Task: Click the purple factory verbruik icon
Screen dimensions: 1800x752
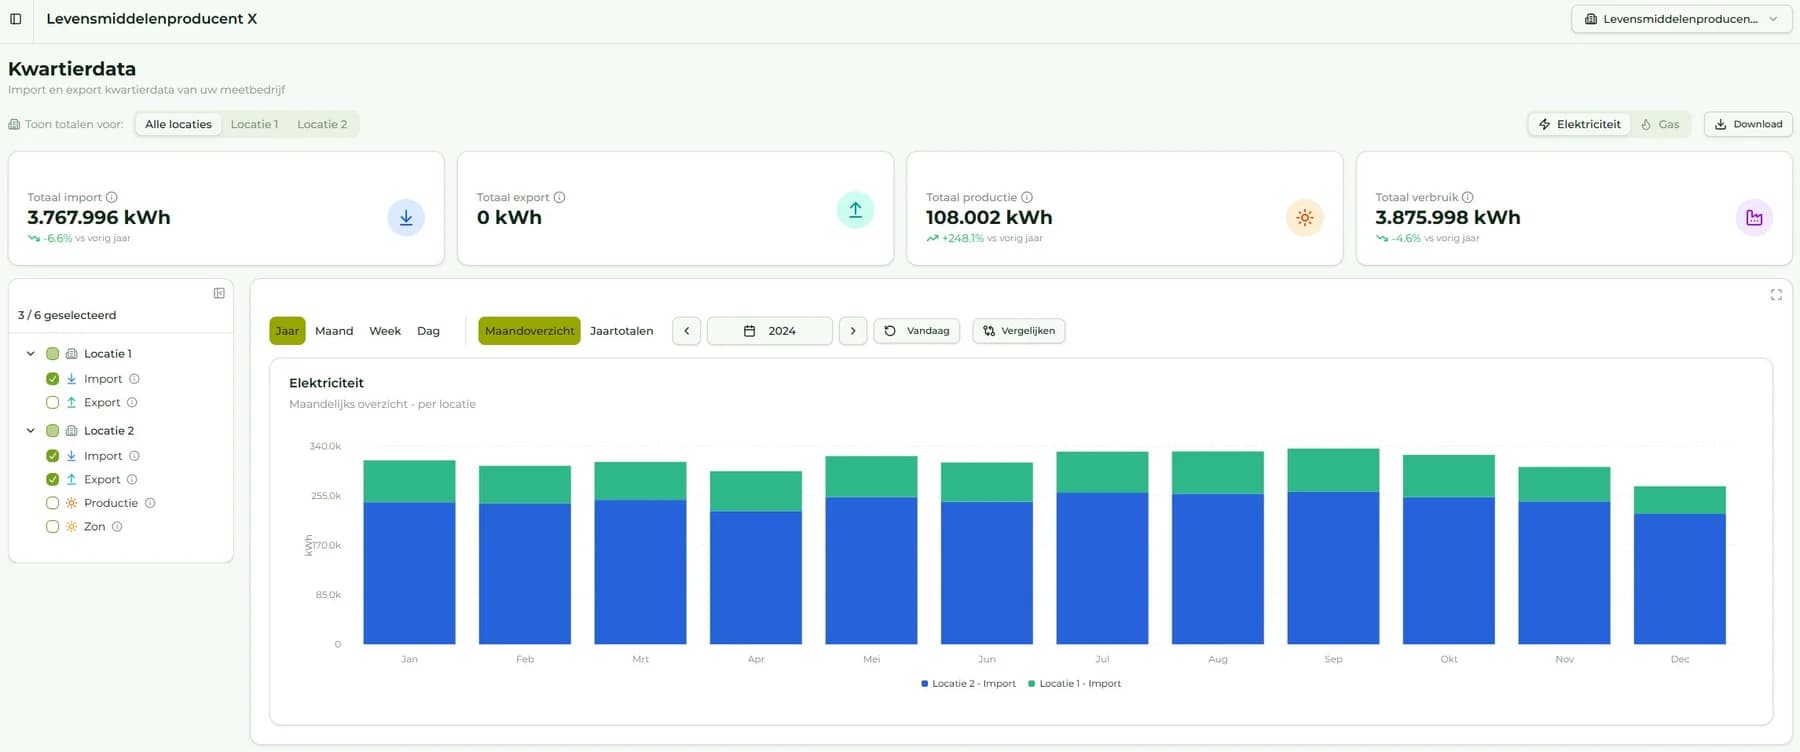Action: click(1754, 217)
